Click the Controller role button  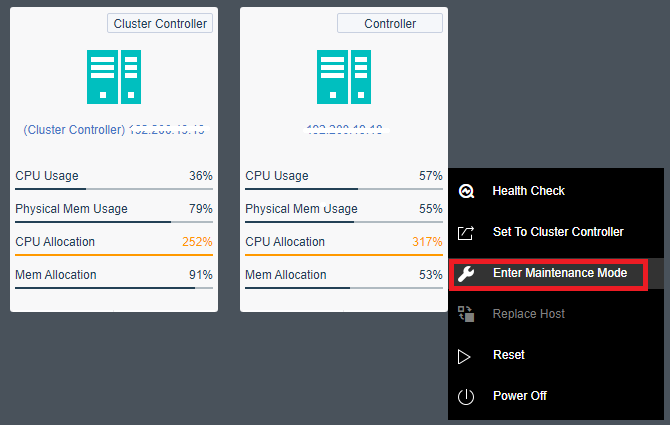click(x=390, y=23)
